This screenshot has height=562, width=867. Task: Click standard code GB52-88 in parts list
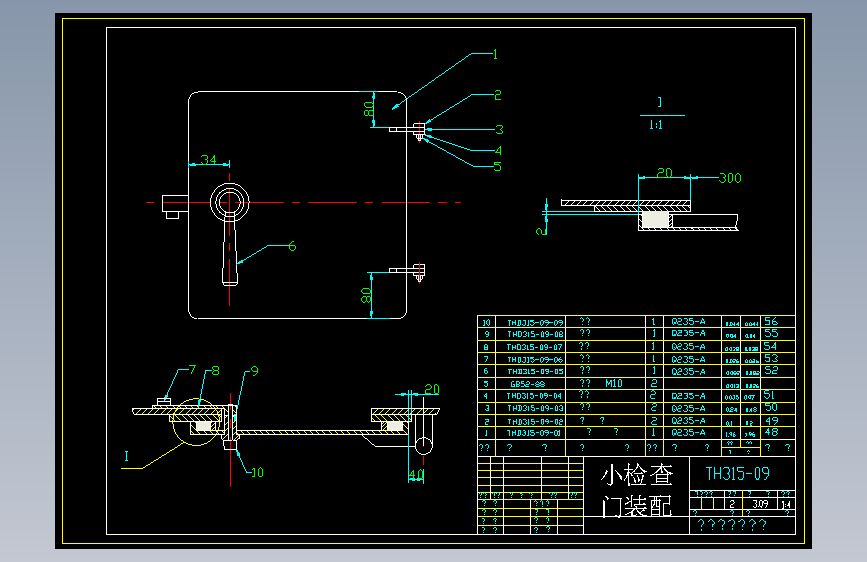527,384
